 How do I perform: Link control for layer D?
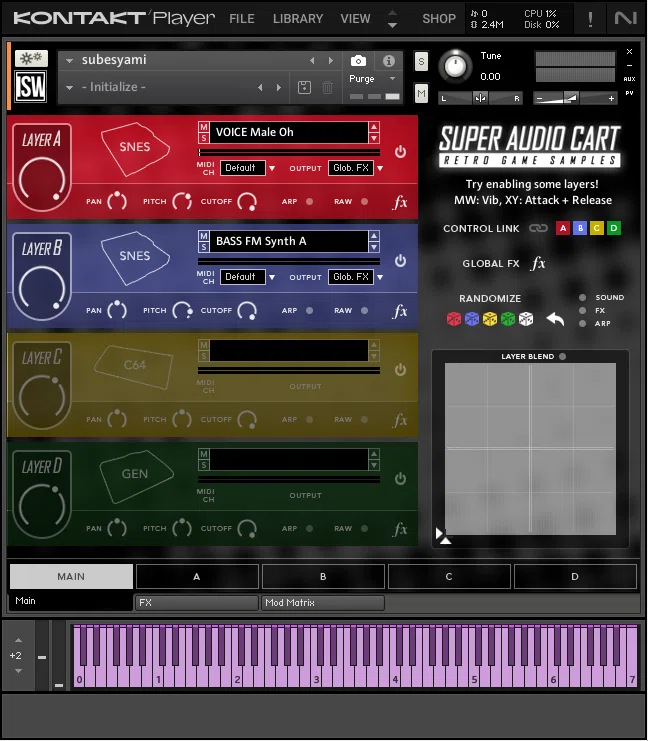click(x=613, y=228)
